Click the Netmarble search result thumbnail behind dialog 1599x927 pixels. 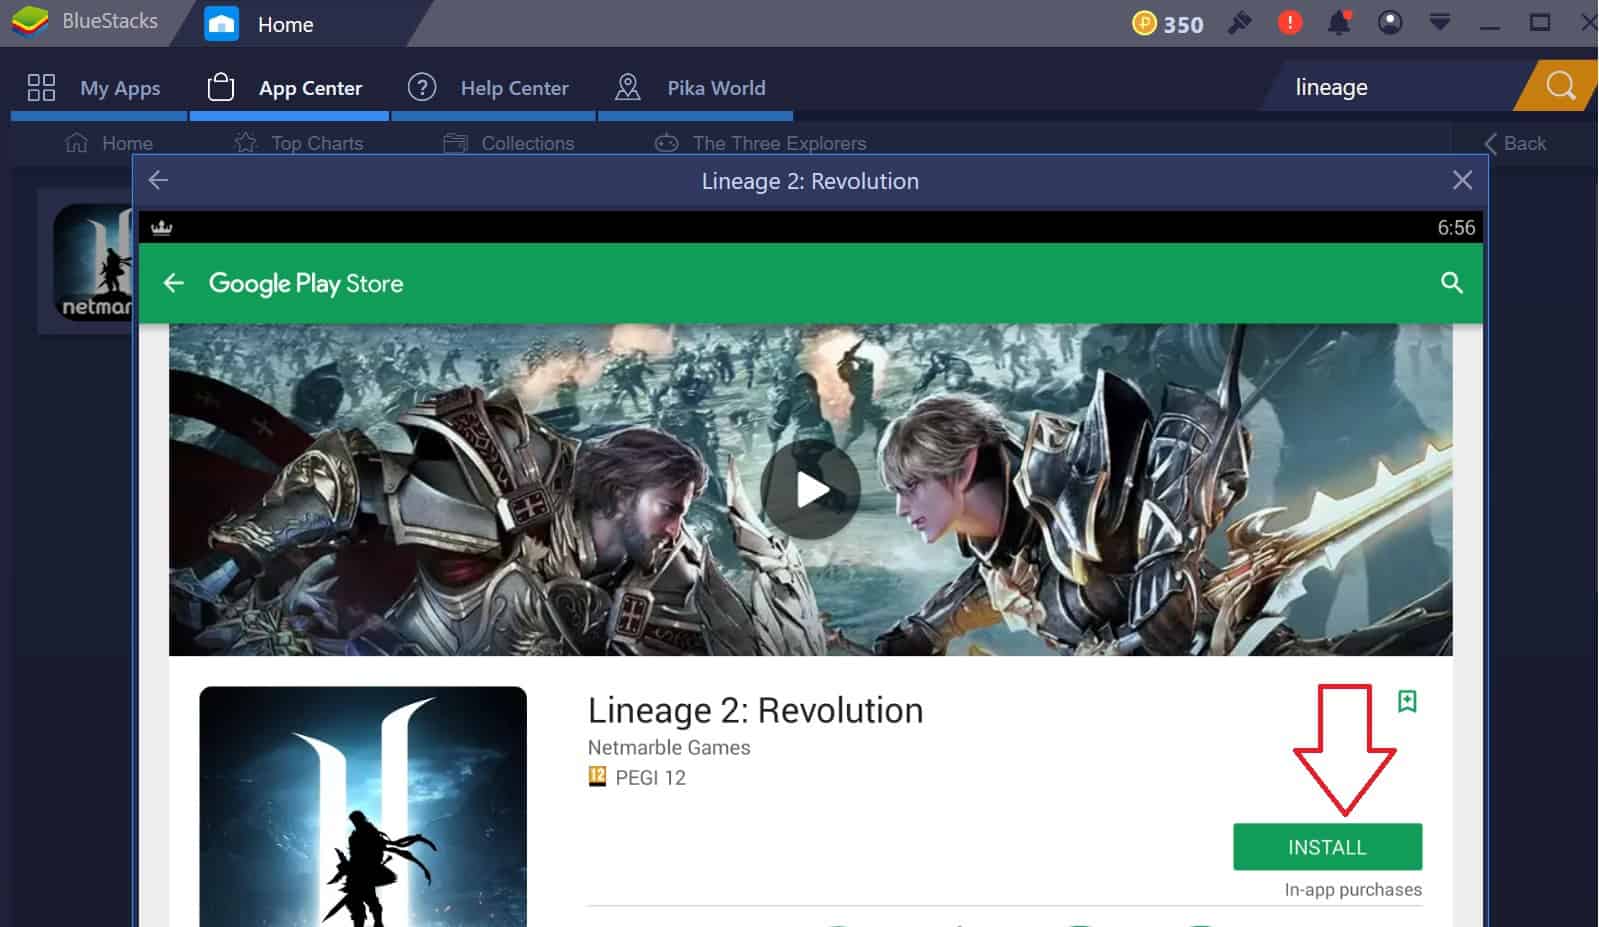click(92, 262)
